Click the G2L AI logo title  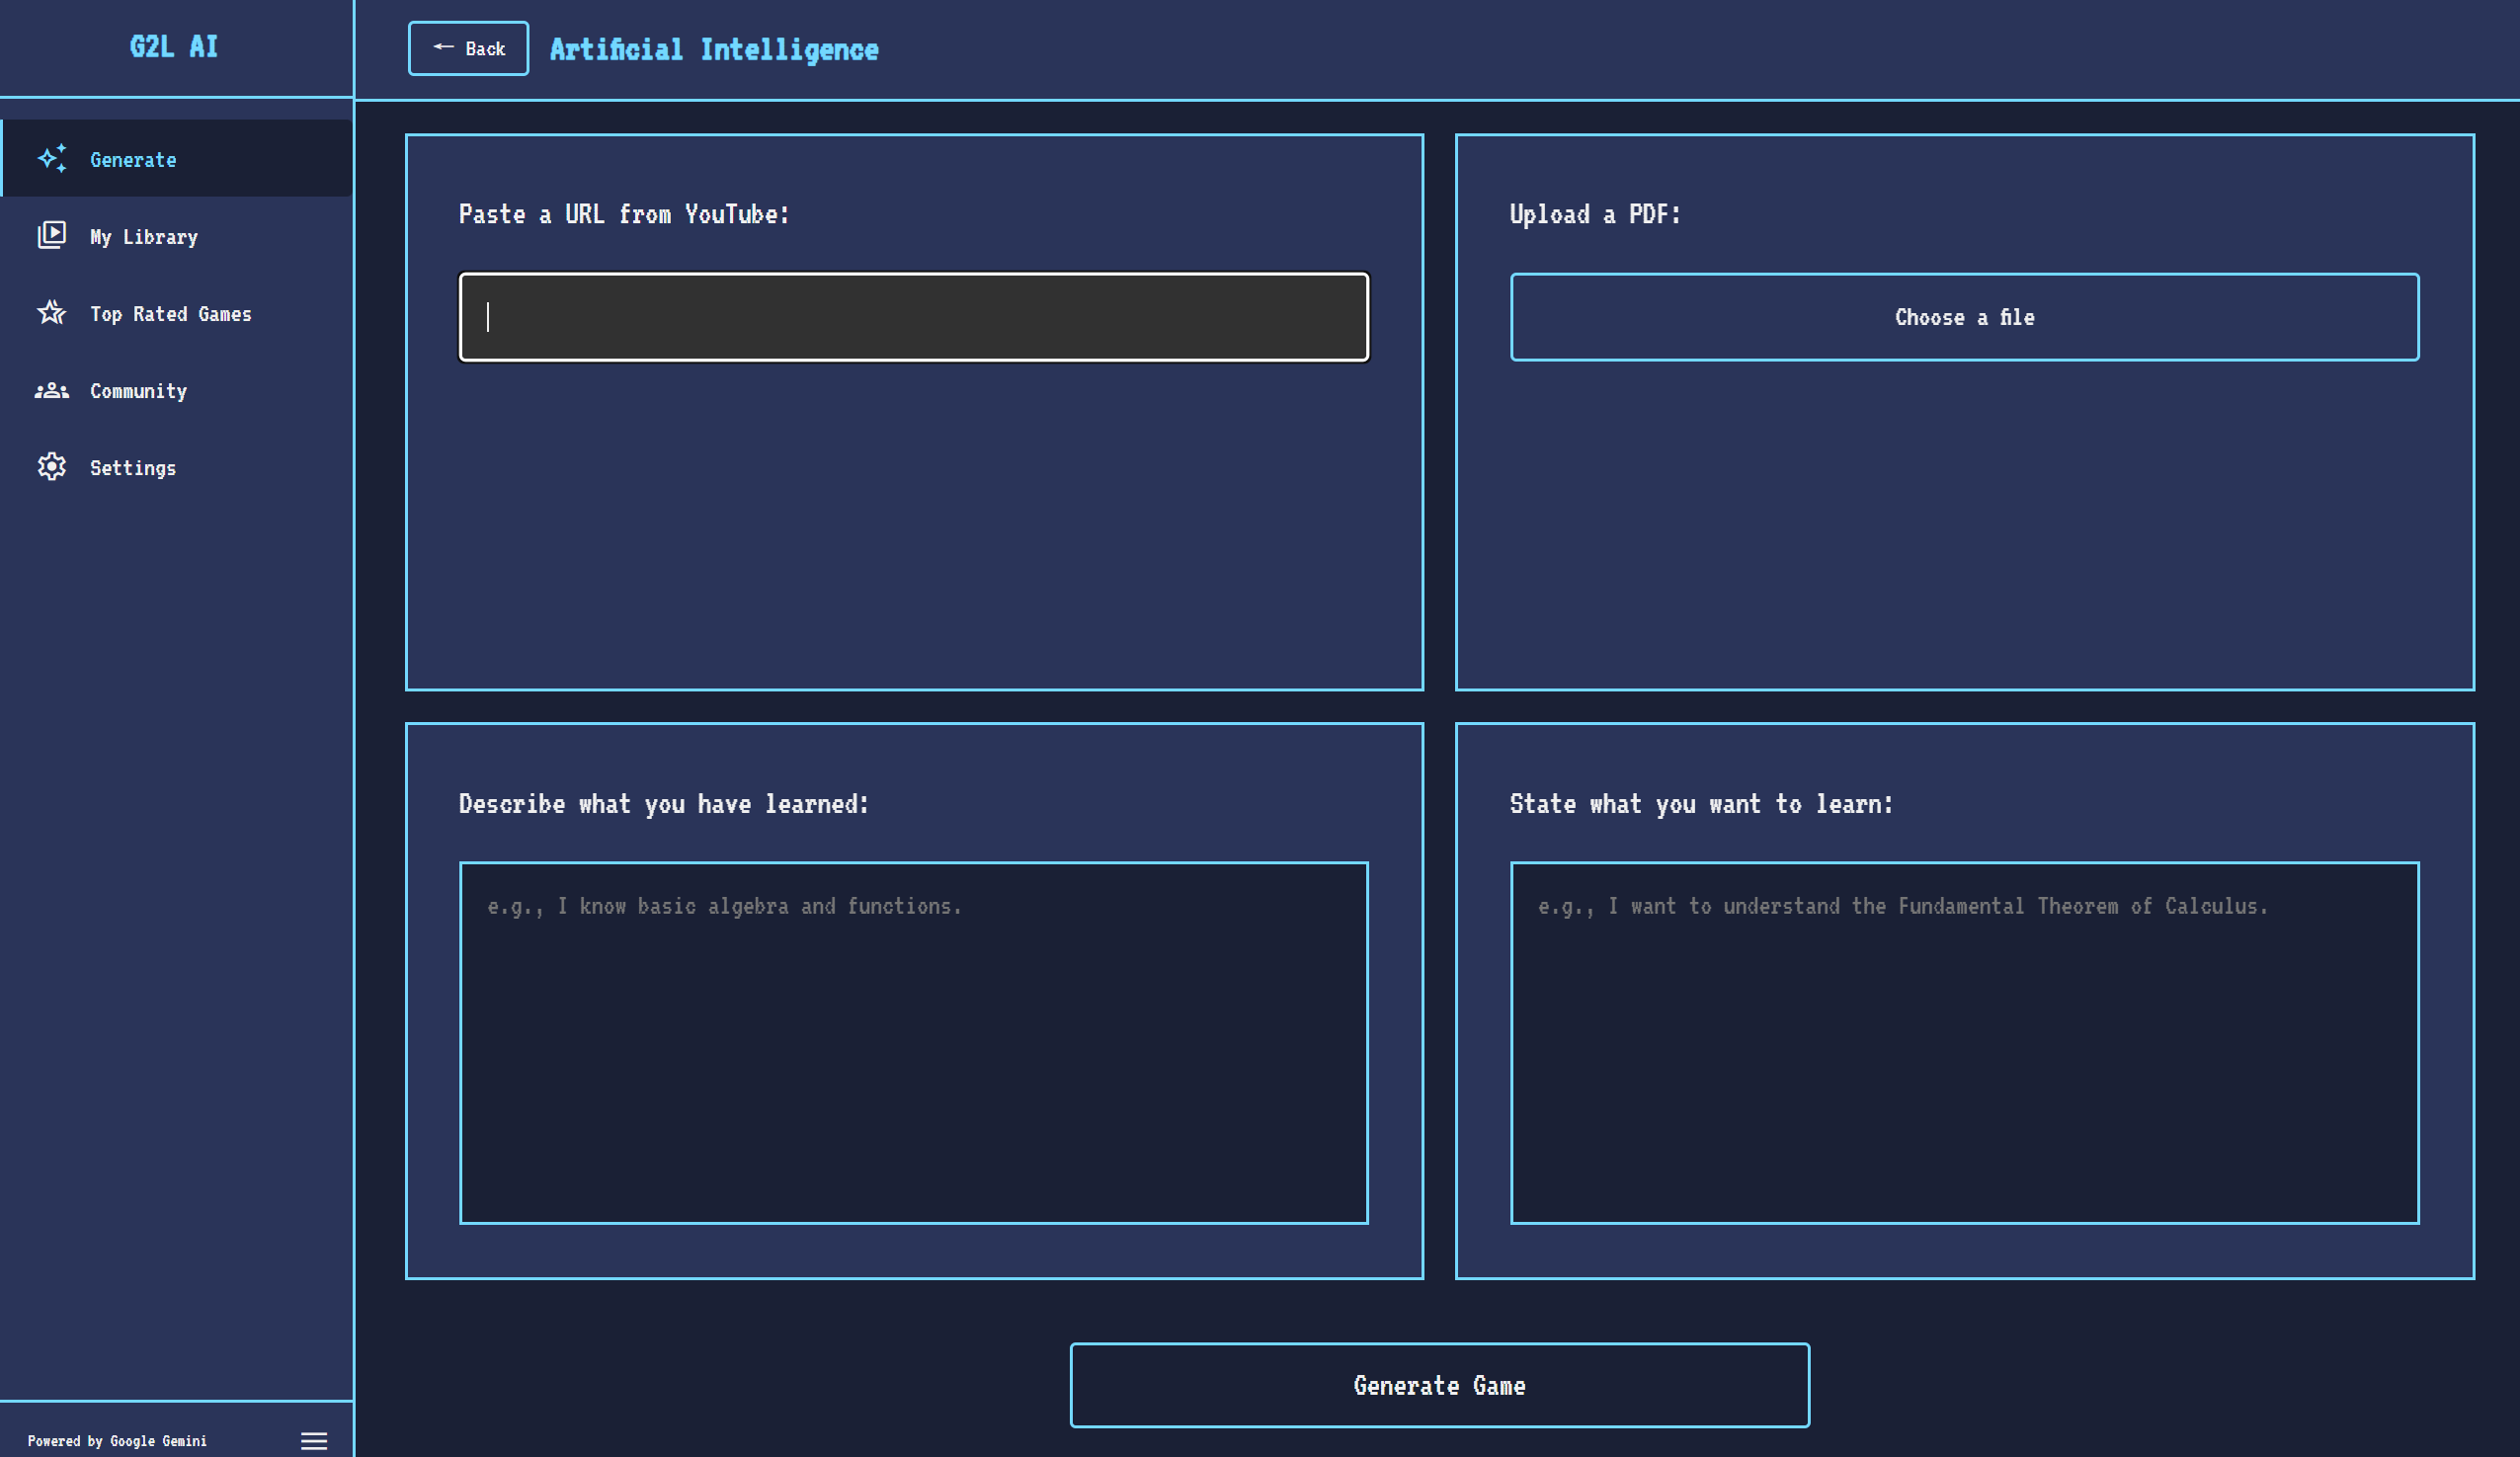click(174, 47)
